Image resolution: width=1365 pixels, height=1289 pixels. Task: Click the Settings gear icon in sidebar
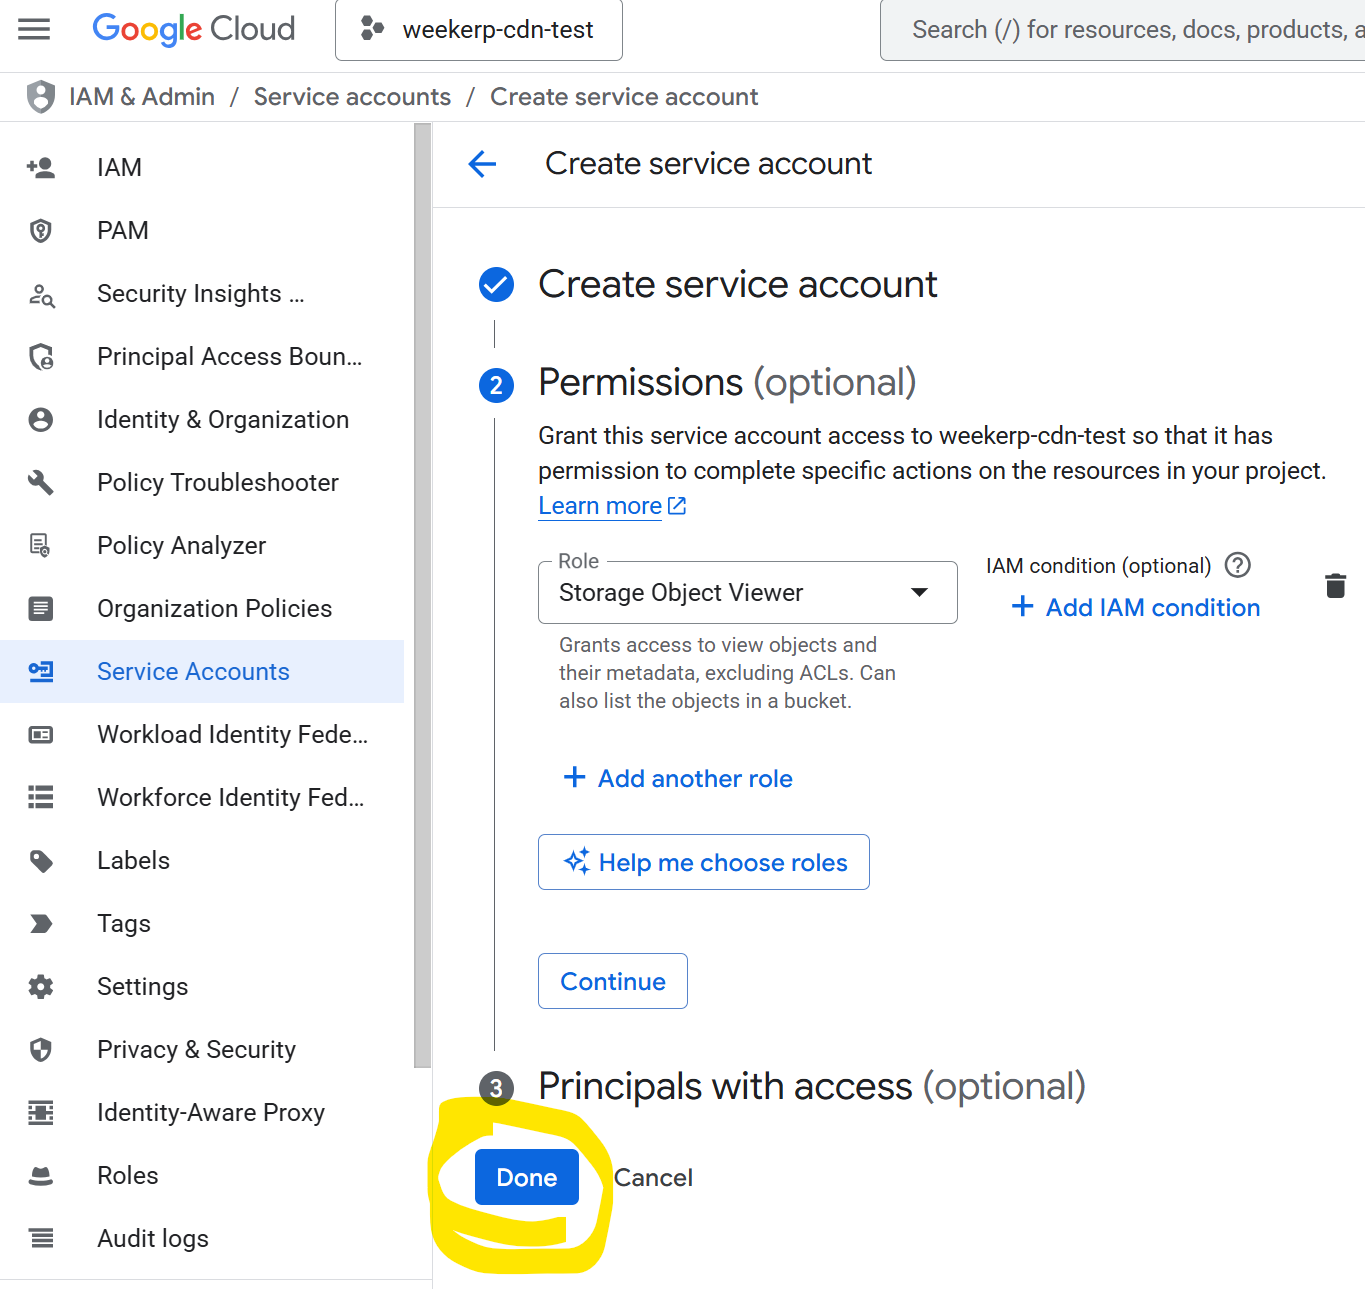click(41, 987)
